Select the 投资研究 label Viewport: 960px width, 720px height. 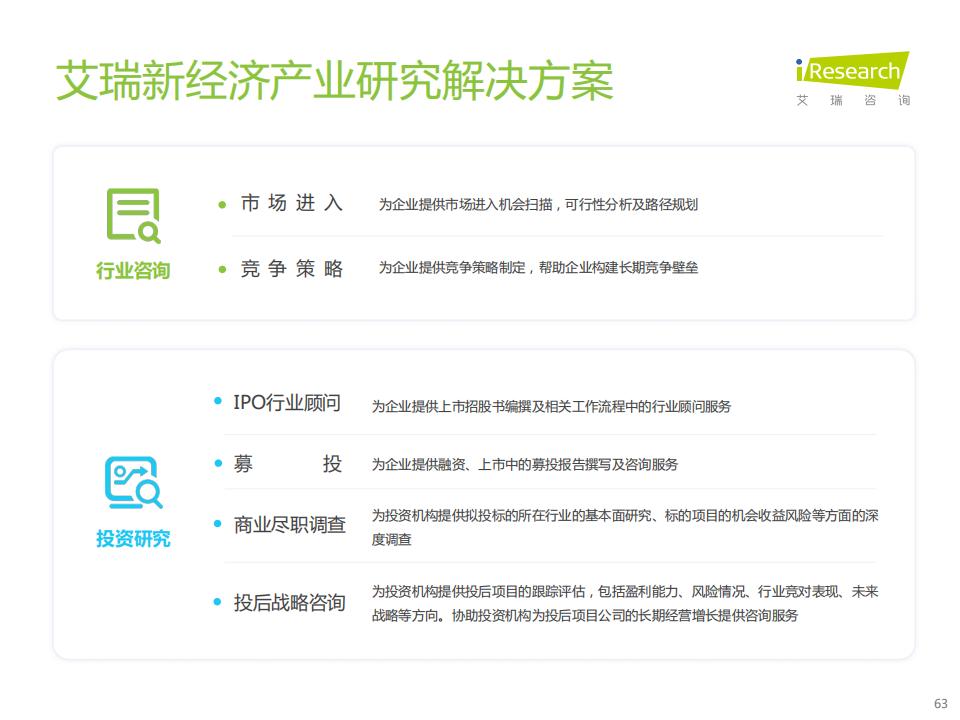pos(133,539)
